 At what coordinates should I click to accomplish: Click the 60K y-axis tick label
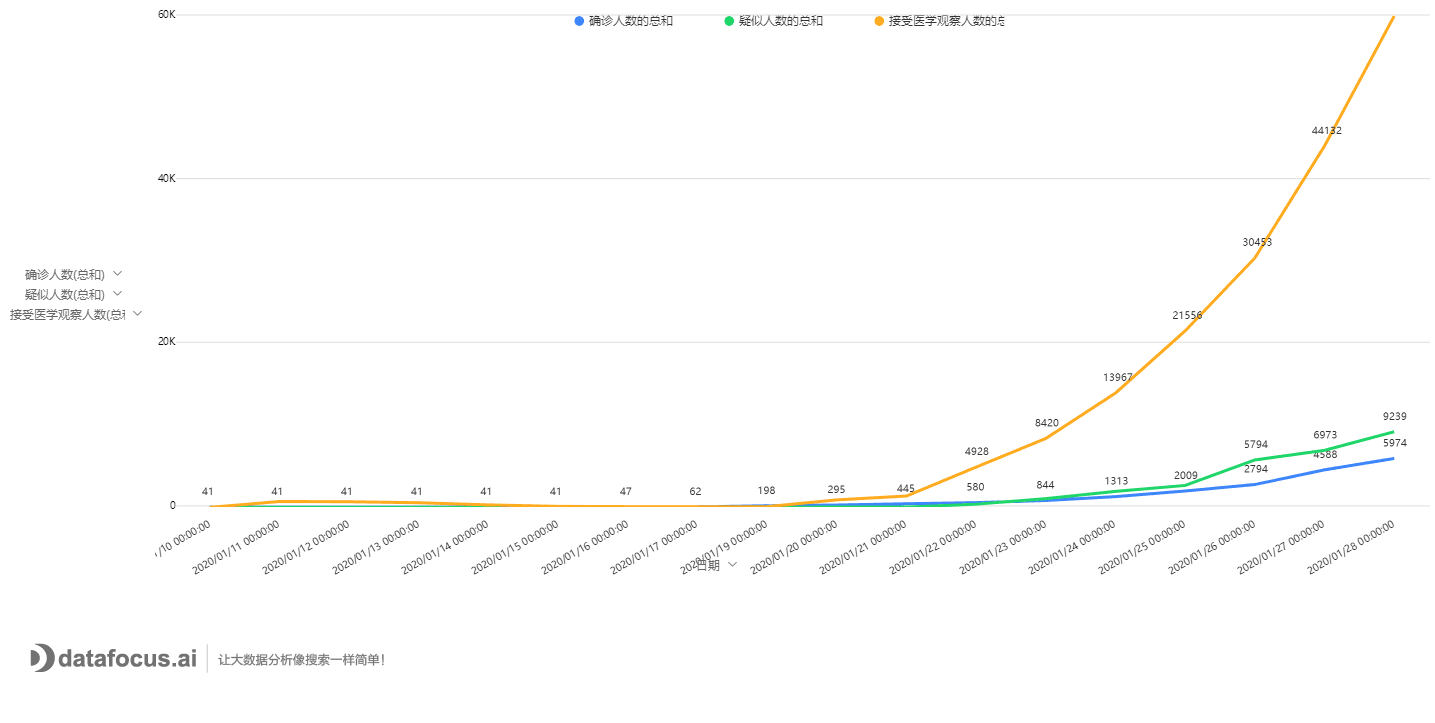click(167, 14)
